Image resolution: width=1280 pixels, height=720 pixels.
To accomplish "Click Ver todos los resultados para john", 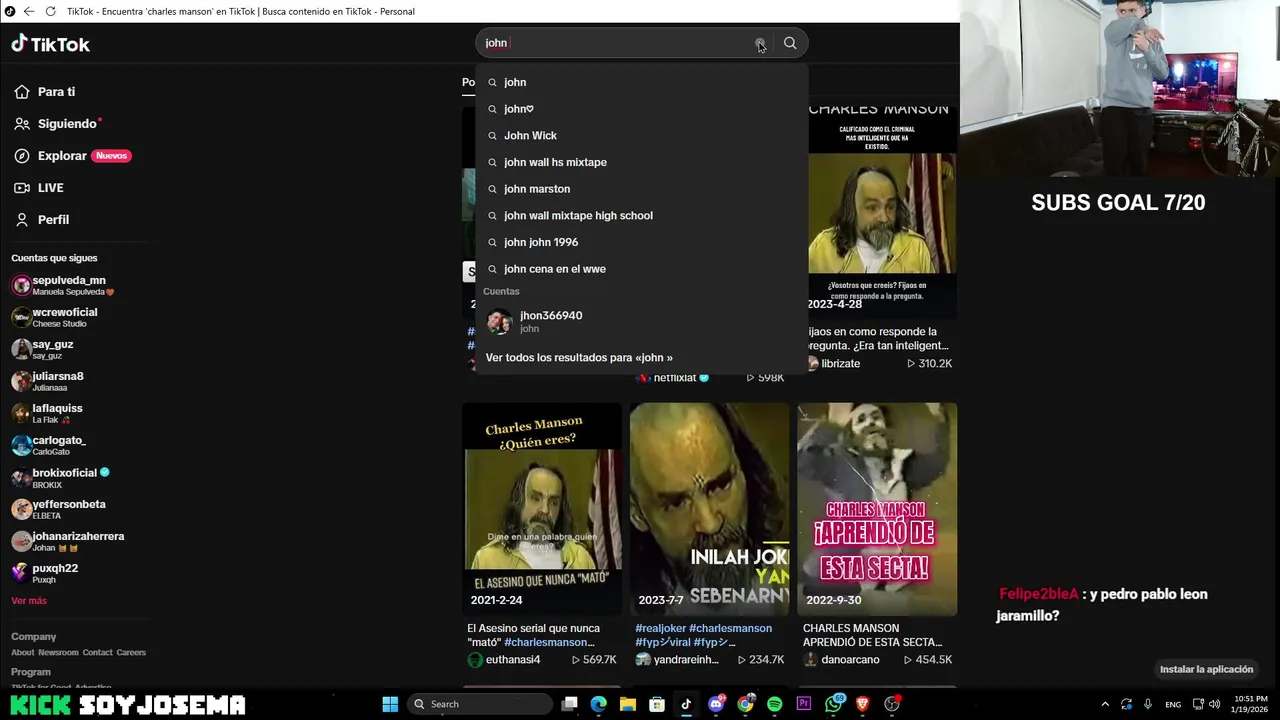I will coord(579,357).
